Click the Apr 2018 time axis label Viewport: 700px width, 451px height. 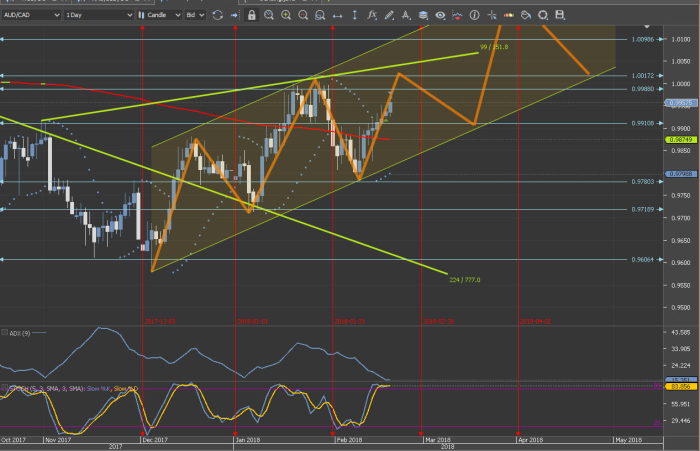coord(530,440)
